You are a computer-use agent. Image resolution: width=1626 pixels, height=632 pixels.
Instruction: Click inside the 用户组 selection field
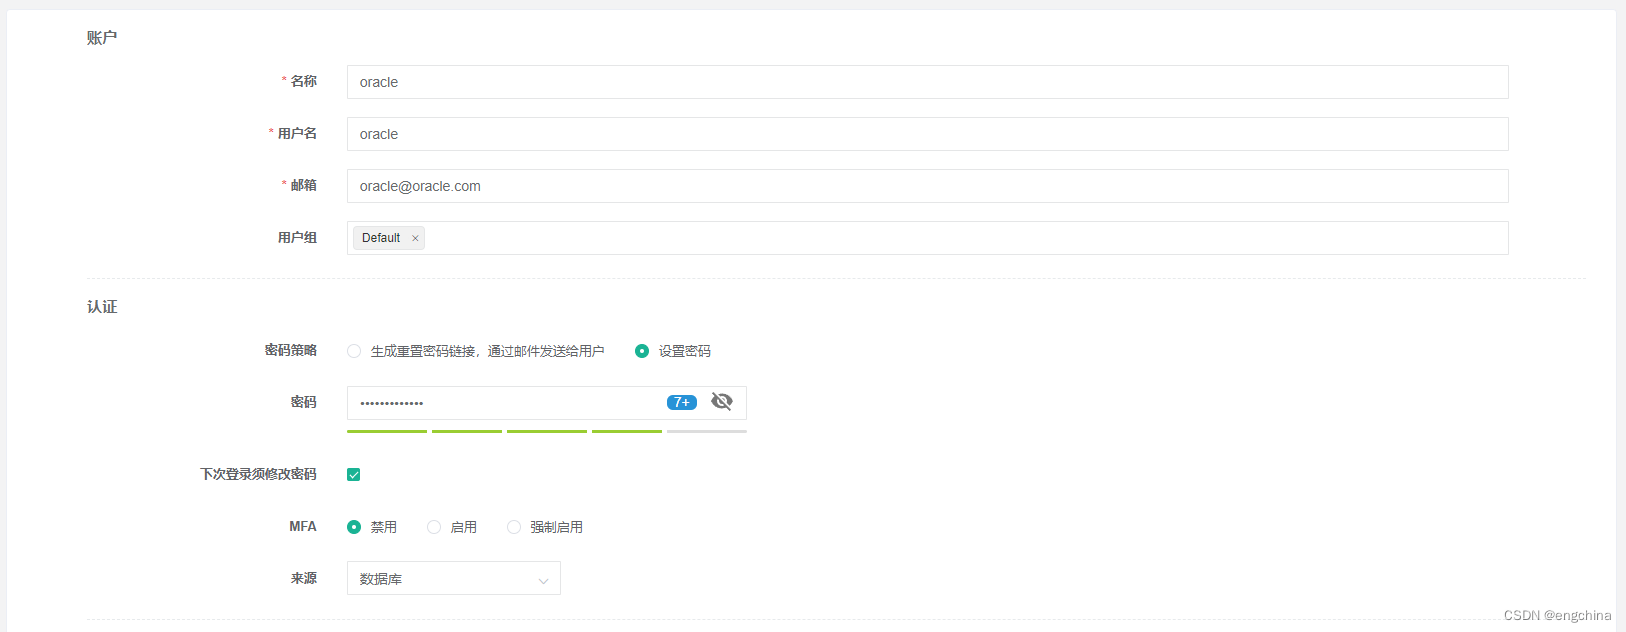click(x=927, y=238)
